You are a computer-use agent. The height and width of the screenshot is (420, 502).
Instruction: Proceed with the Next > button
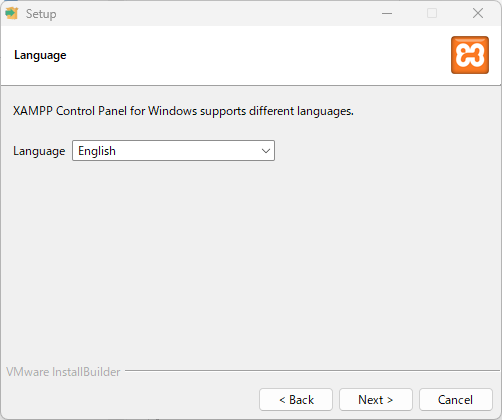(376, 399)
